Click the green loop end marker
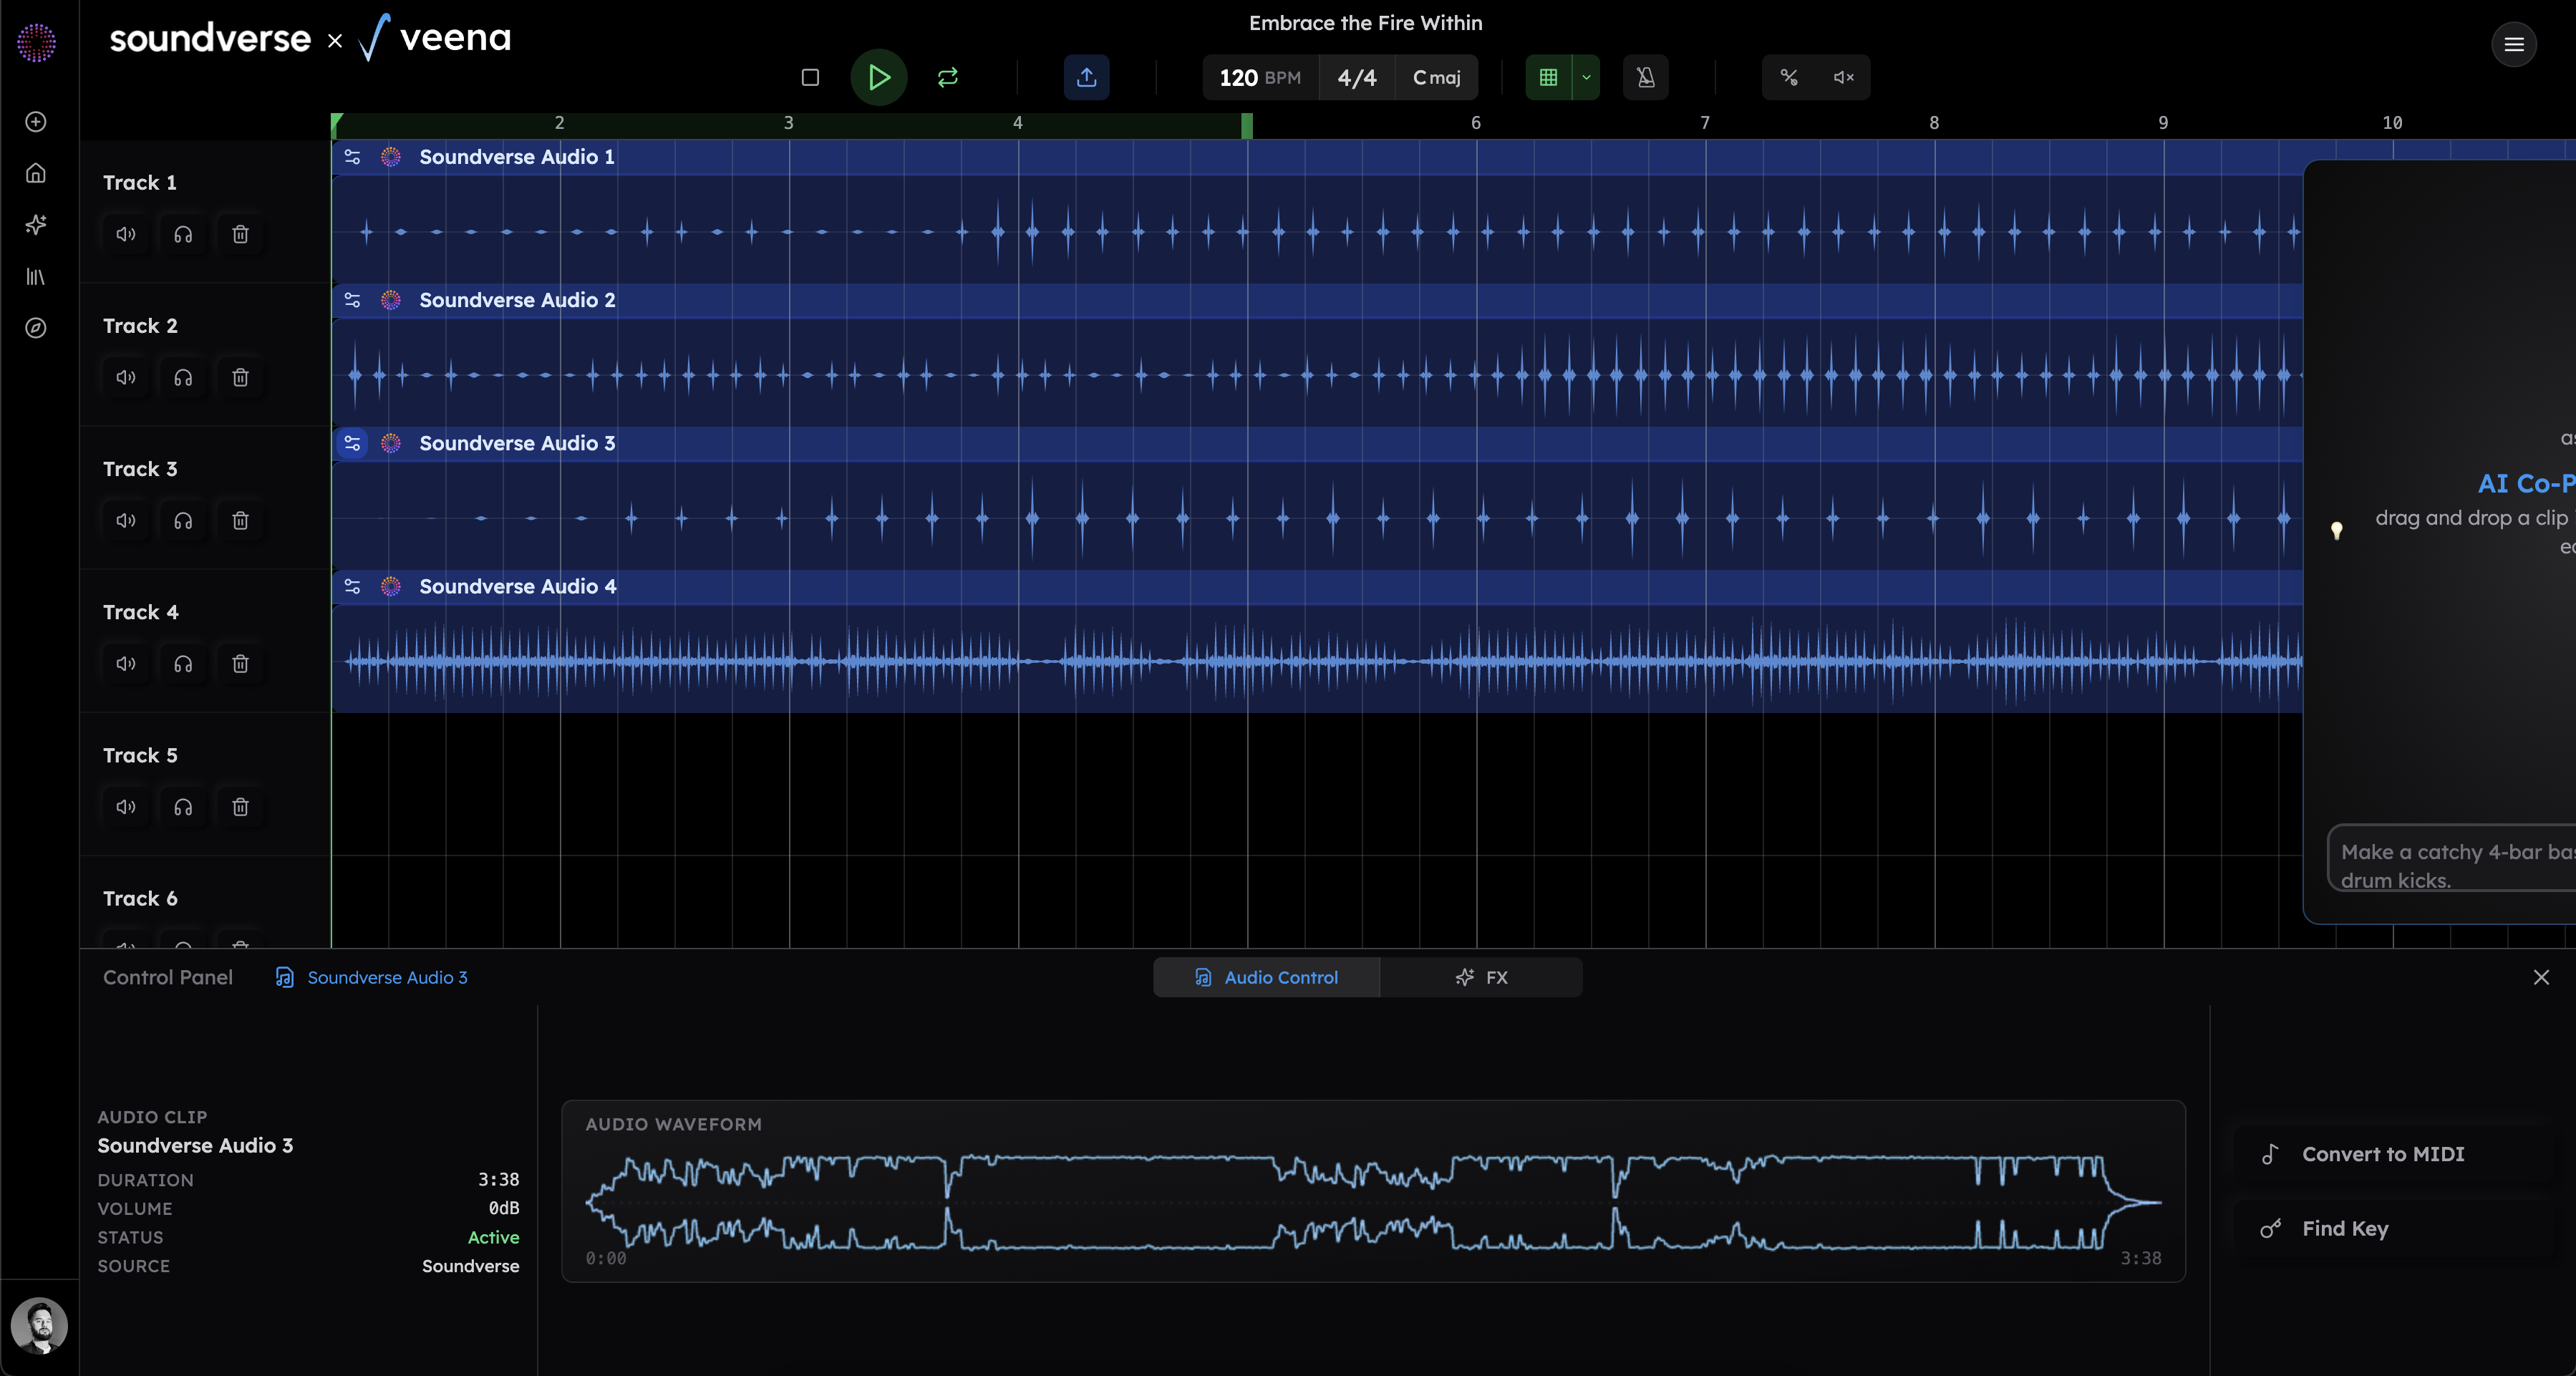The height and width of the screenshot is (1376, 2576). click(1247, 125)
